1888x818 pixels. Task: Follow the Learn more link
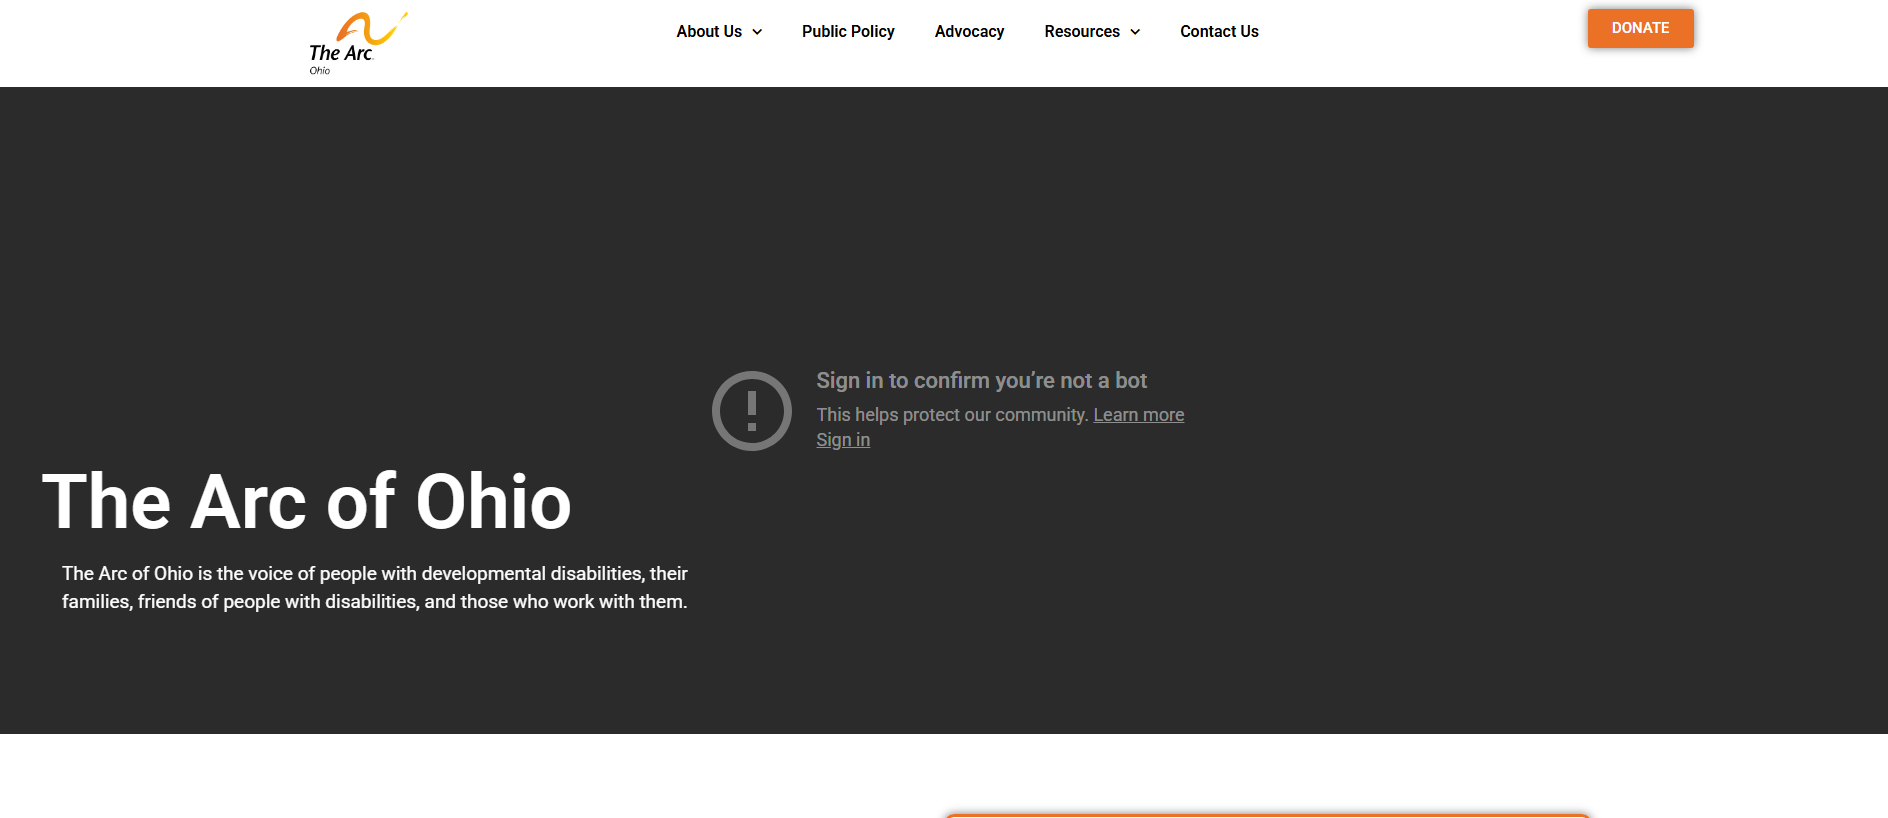click(1138, 415)
